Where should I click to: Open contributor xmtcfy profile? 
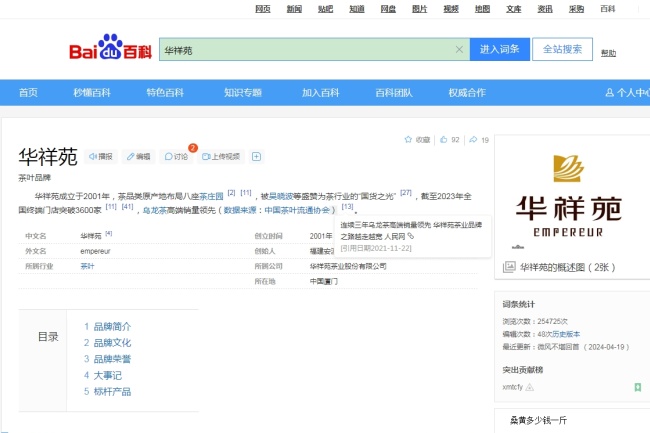(513, 387)
